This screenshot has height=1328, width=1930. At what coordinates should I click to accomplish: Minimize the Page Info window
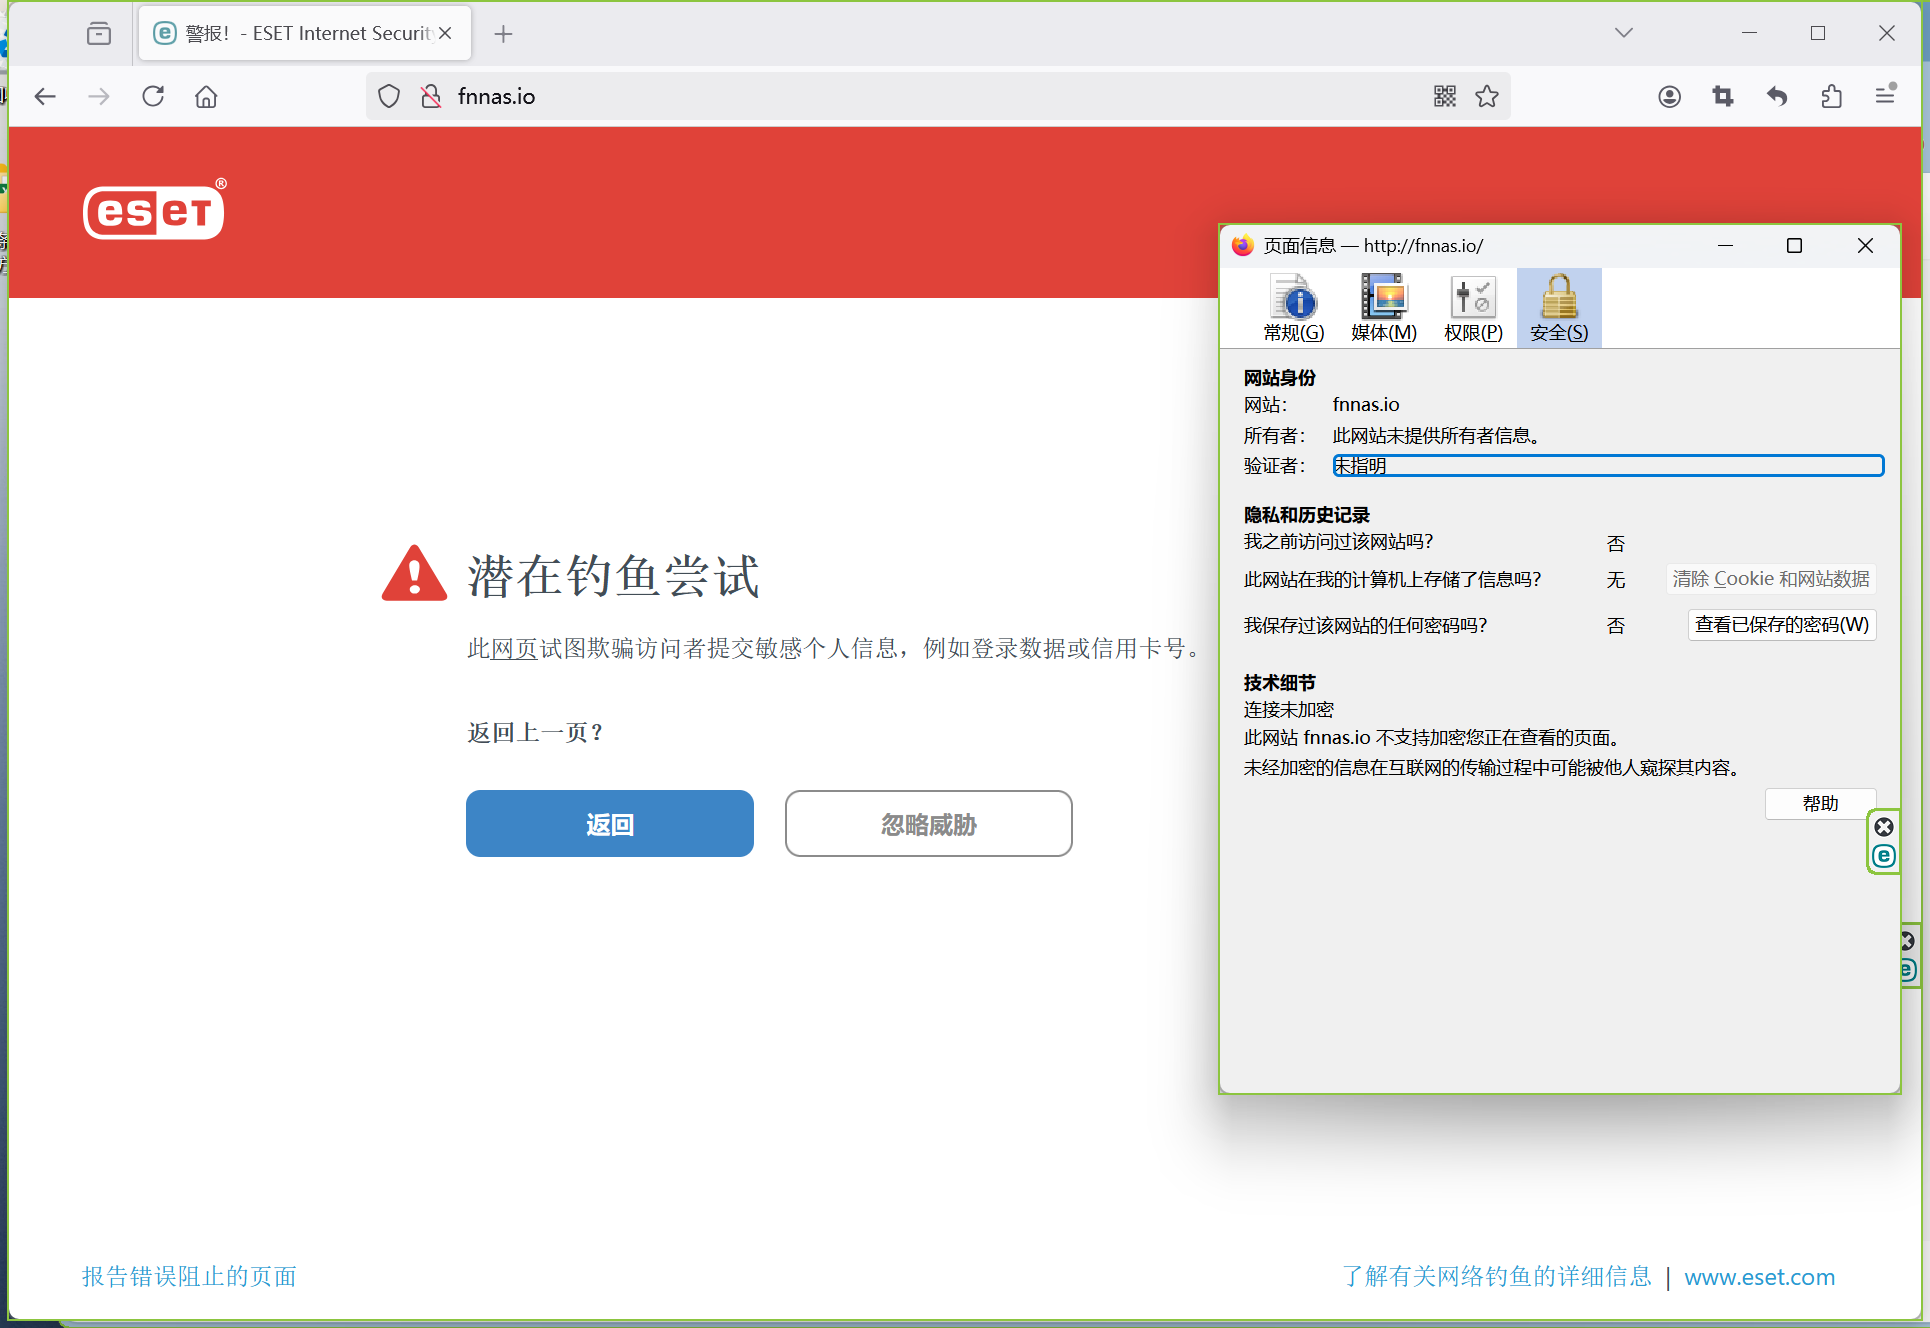(x=1725, y=245)
